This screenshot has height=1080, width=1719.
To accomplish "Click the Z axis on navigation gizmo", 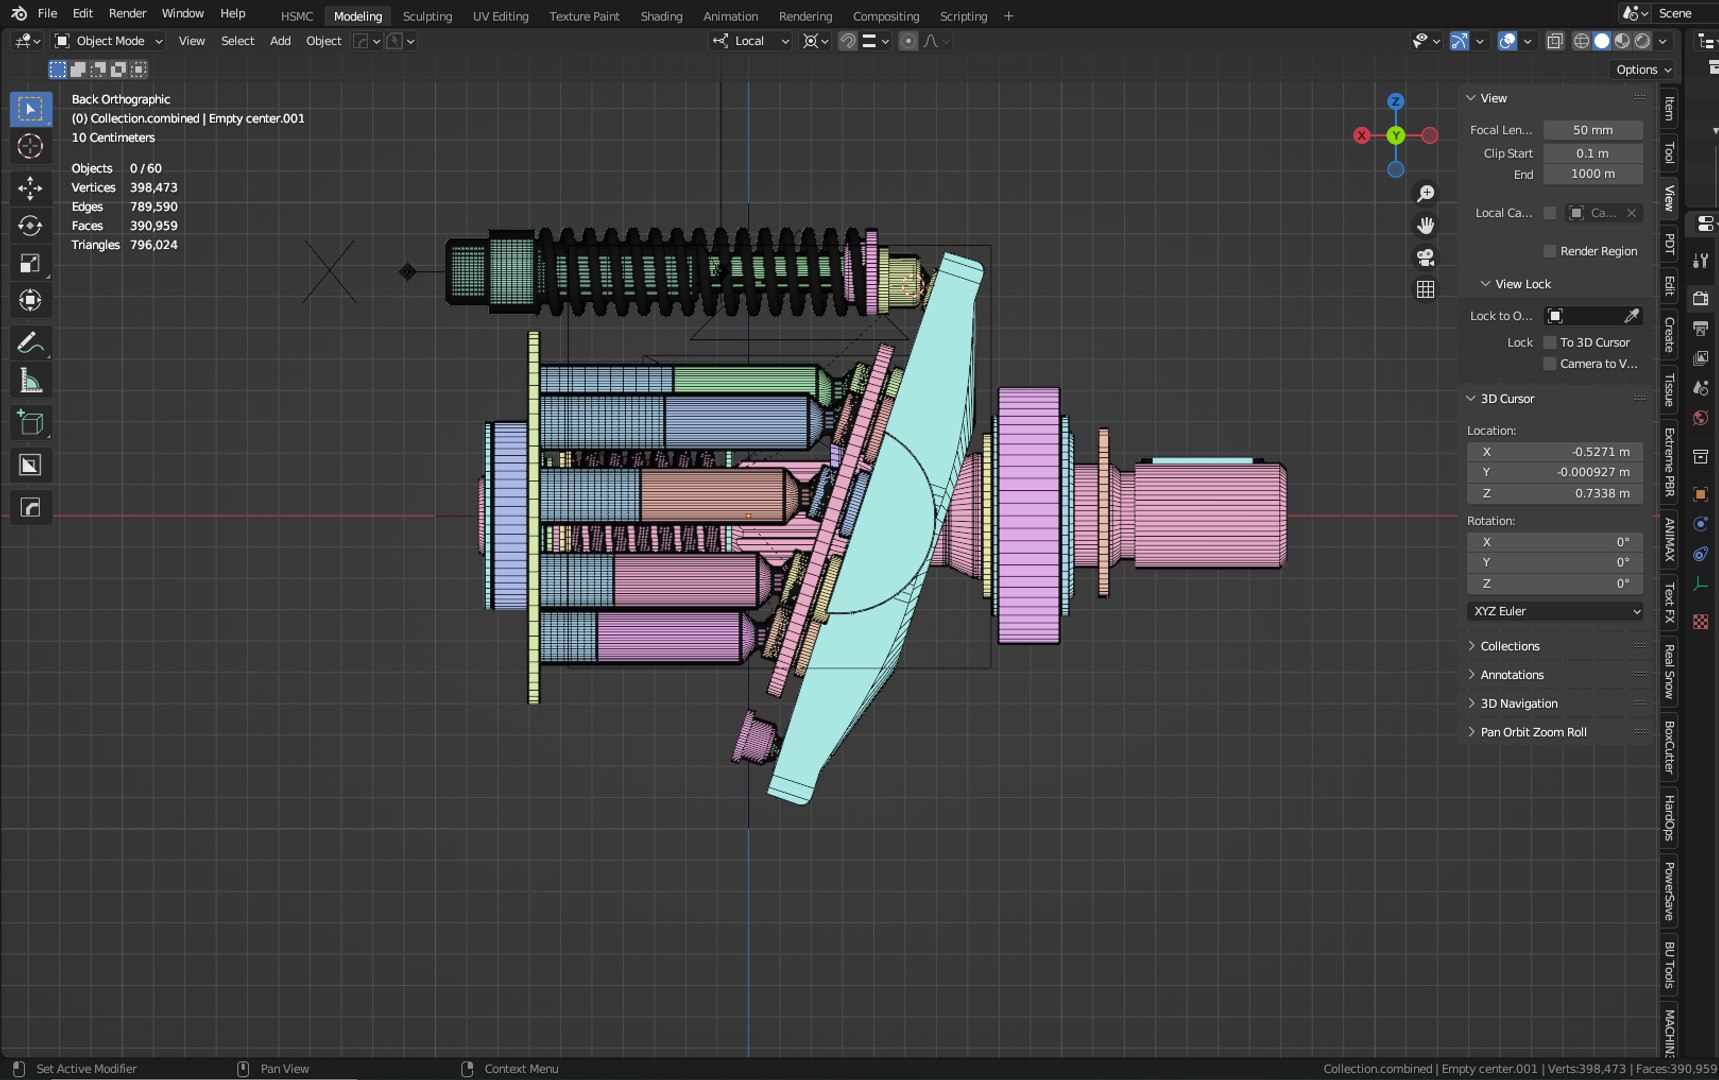I will tap(1395, 102).
